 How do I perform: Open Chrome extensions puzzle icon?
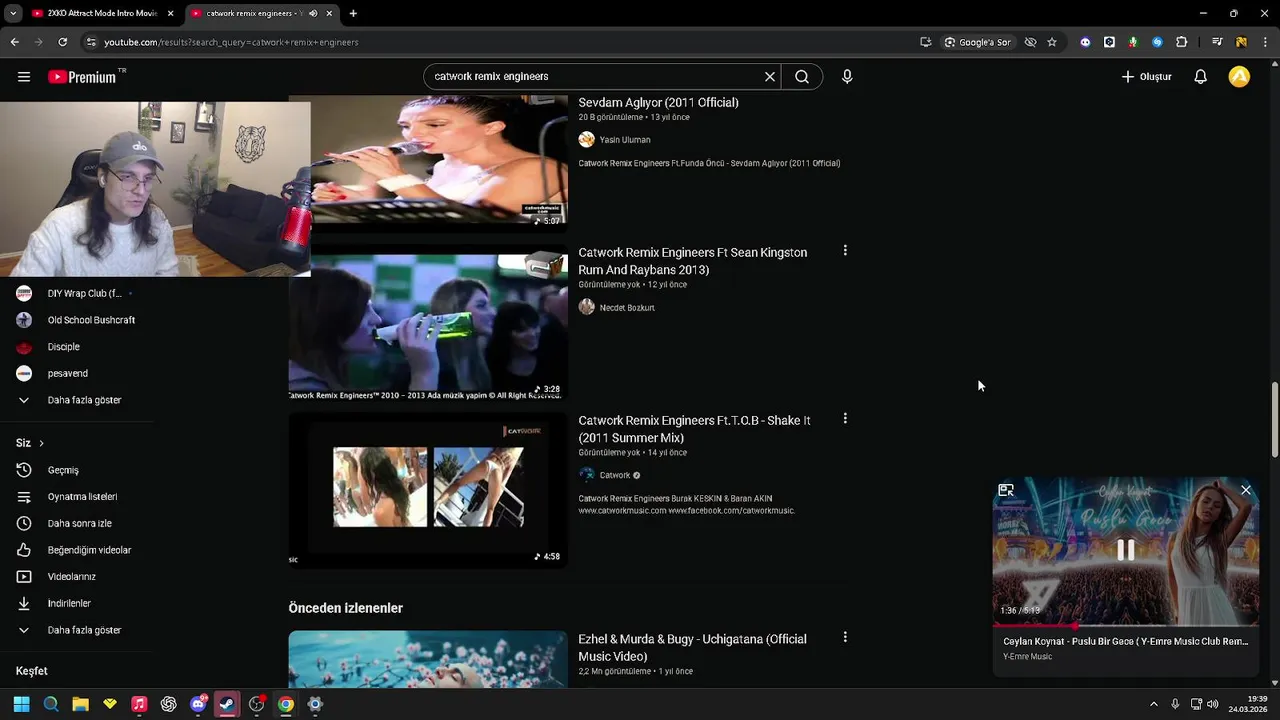coord(1181,42)
